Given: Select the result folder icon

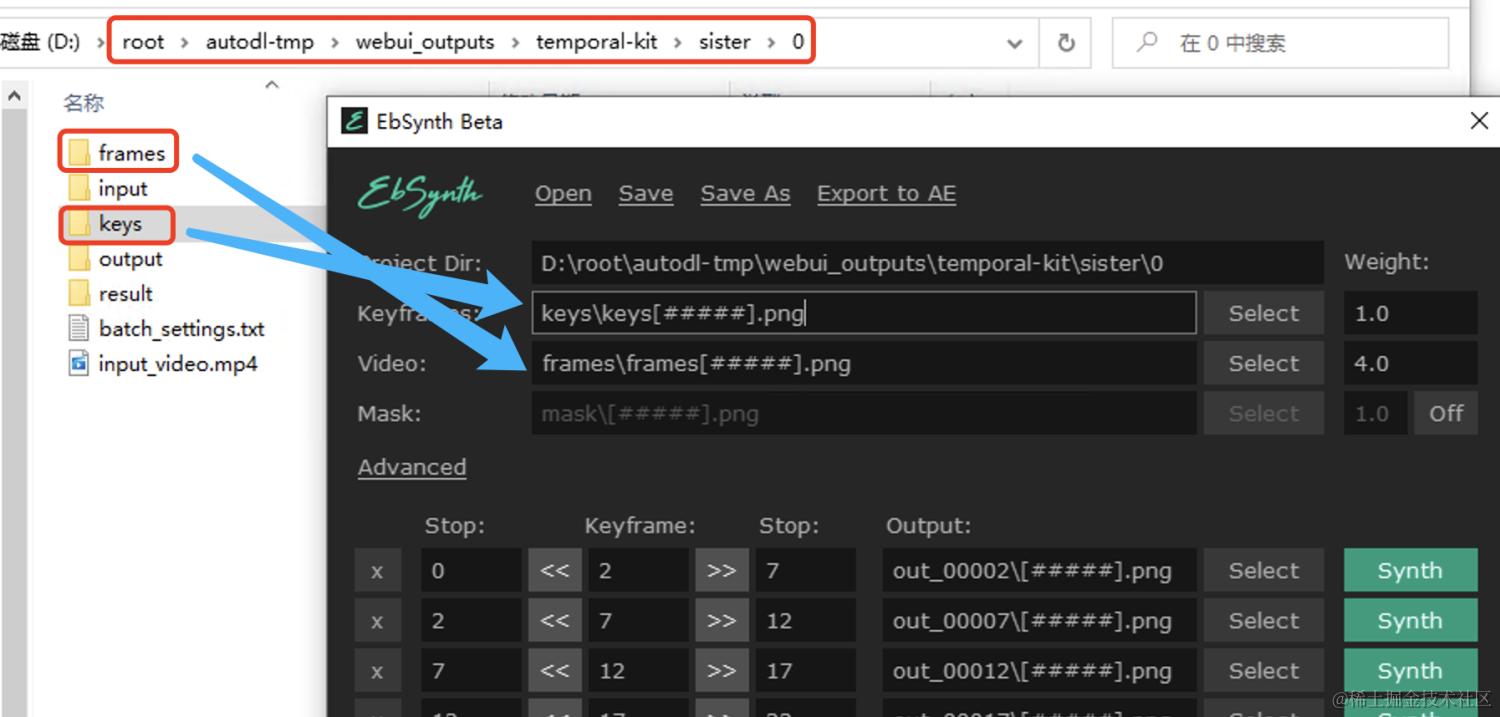Looking at the screenshot, I should tap(80, 294).
